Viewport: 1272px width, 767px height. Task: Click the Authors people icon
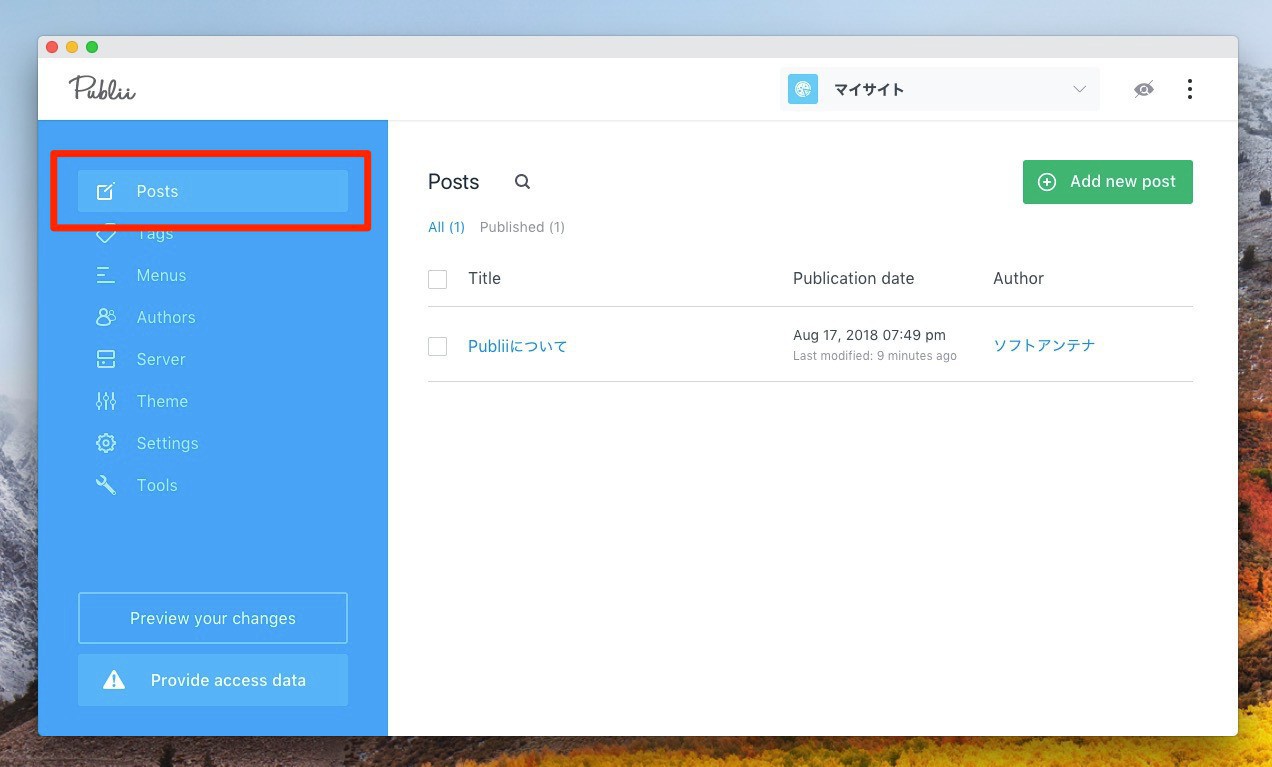106,317
